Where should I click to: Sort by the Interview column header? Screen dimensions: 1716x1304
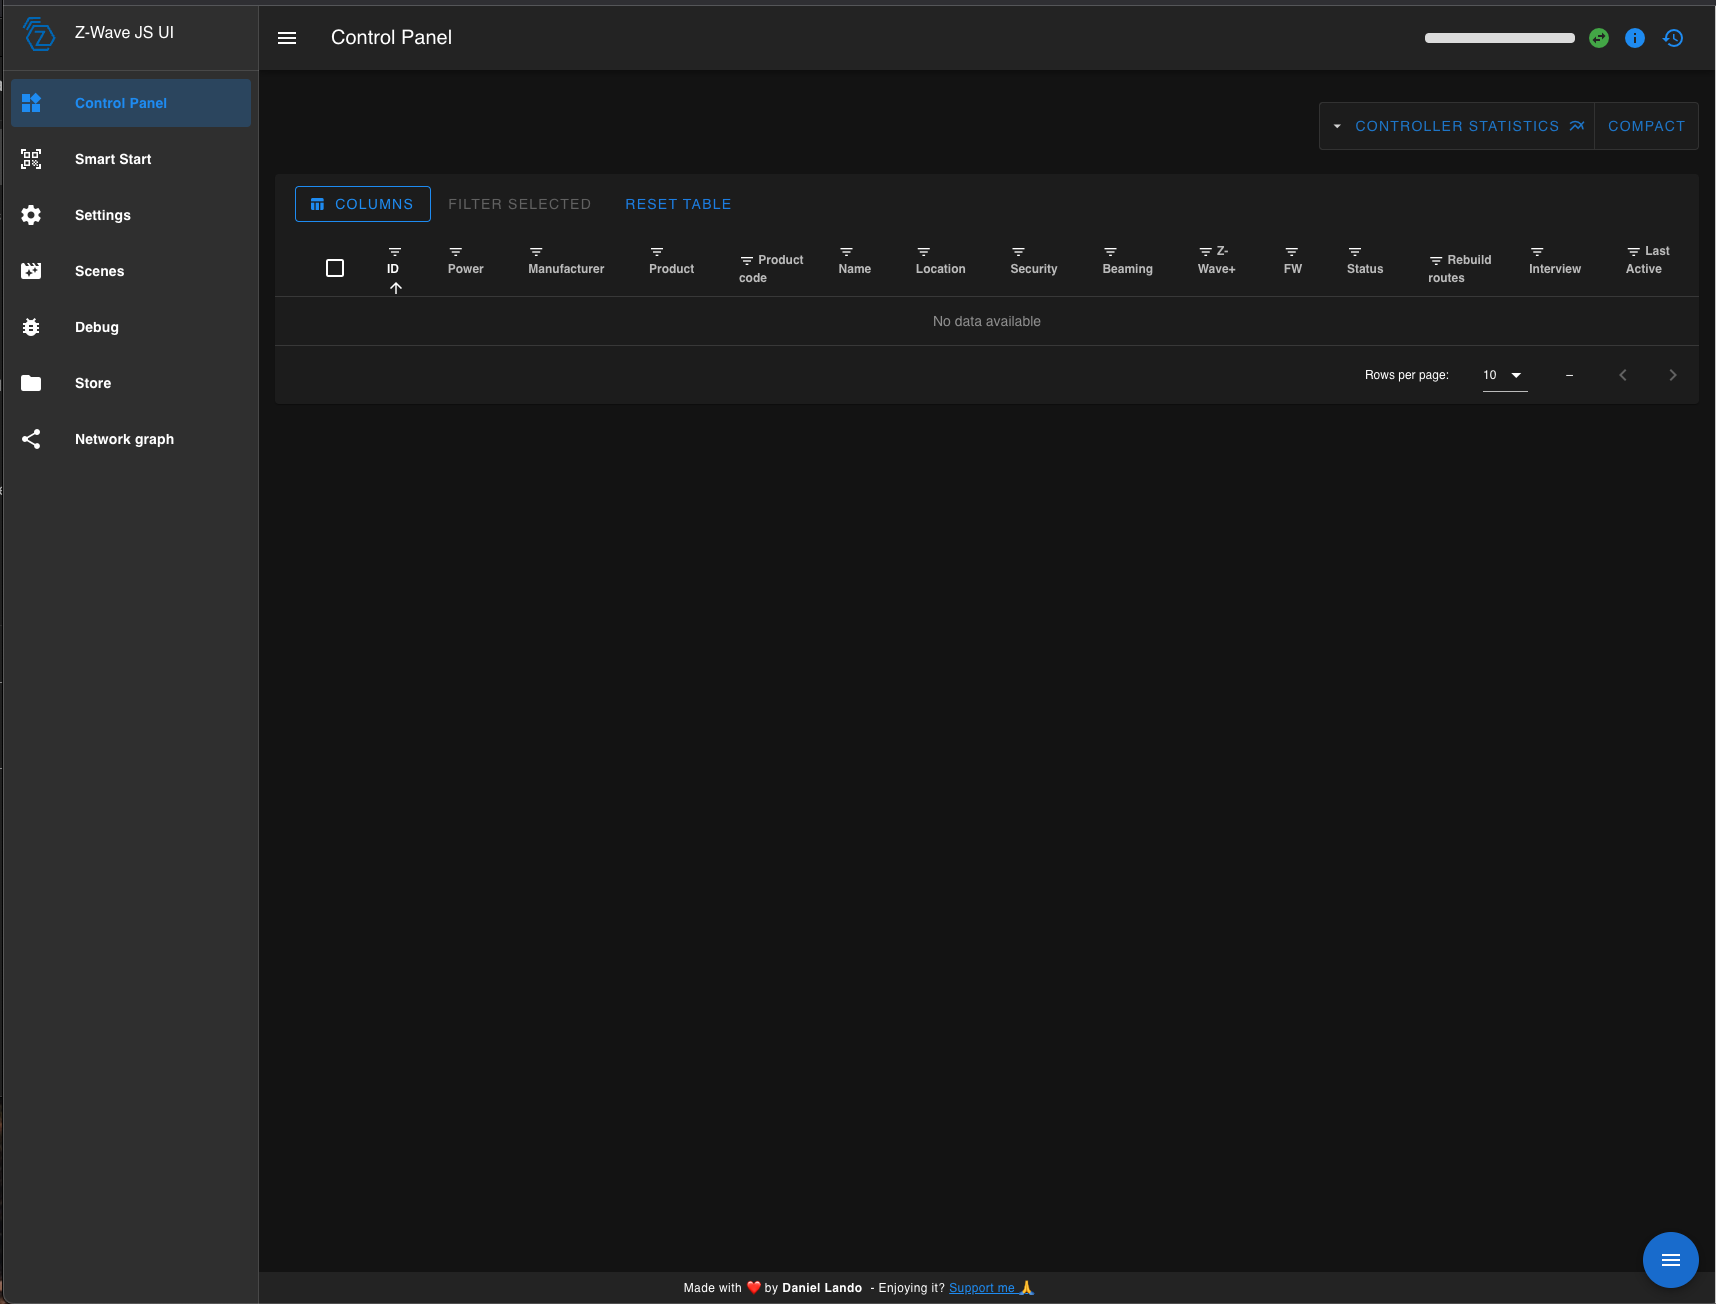[1555, 269]
